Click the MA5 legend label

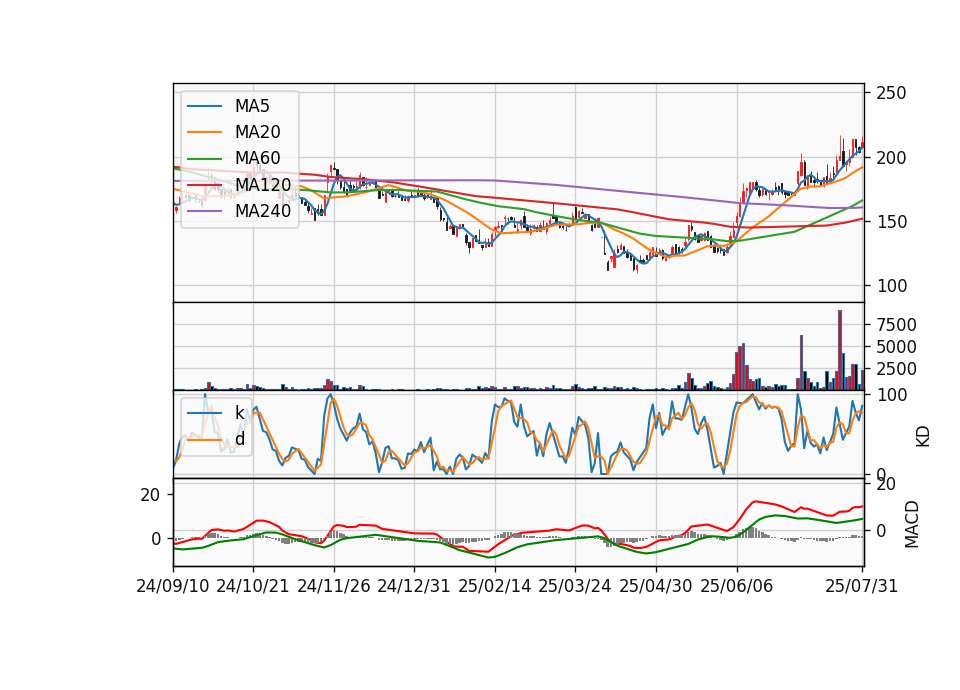[x=252, y=106]
